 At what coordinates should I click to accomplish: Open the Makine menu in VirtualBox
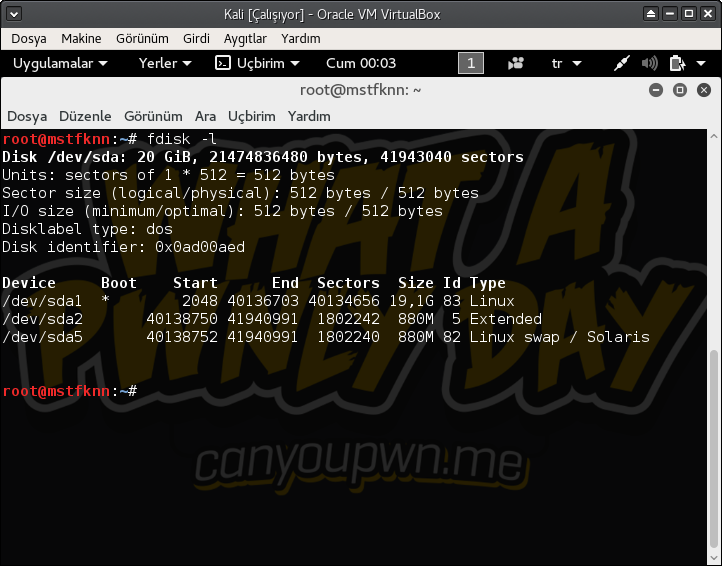(x=81, y=38)
